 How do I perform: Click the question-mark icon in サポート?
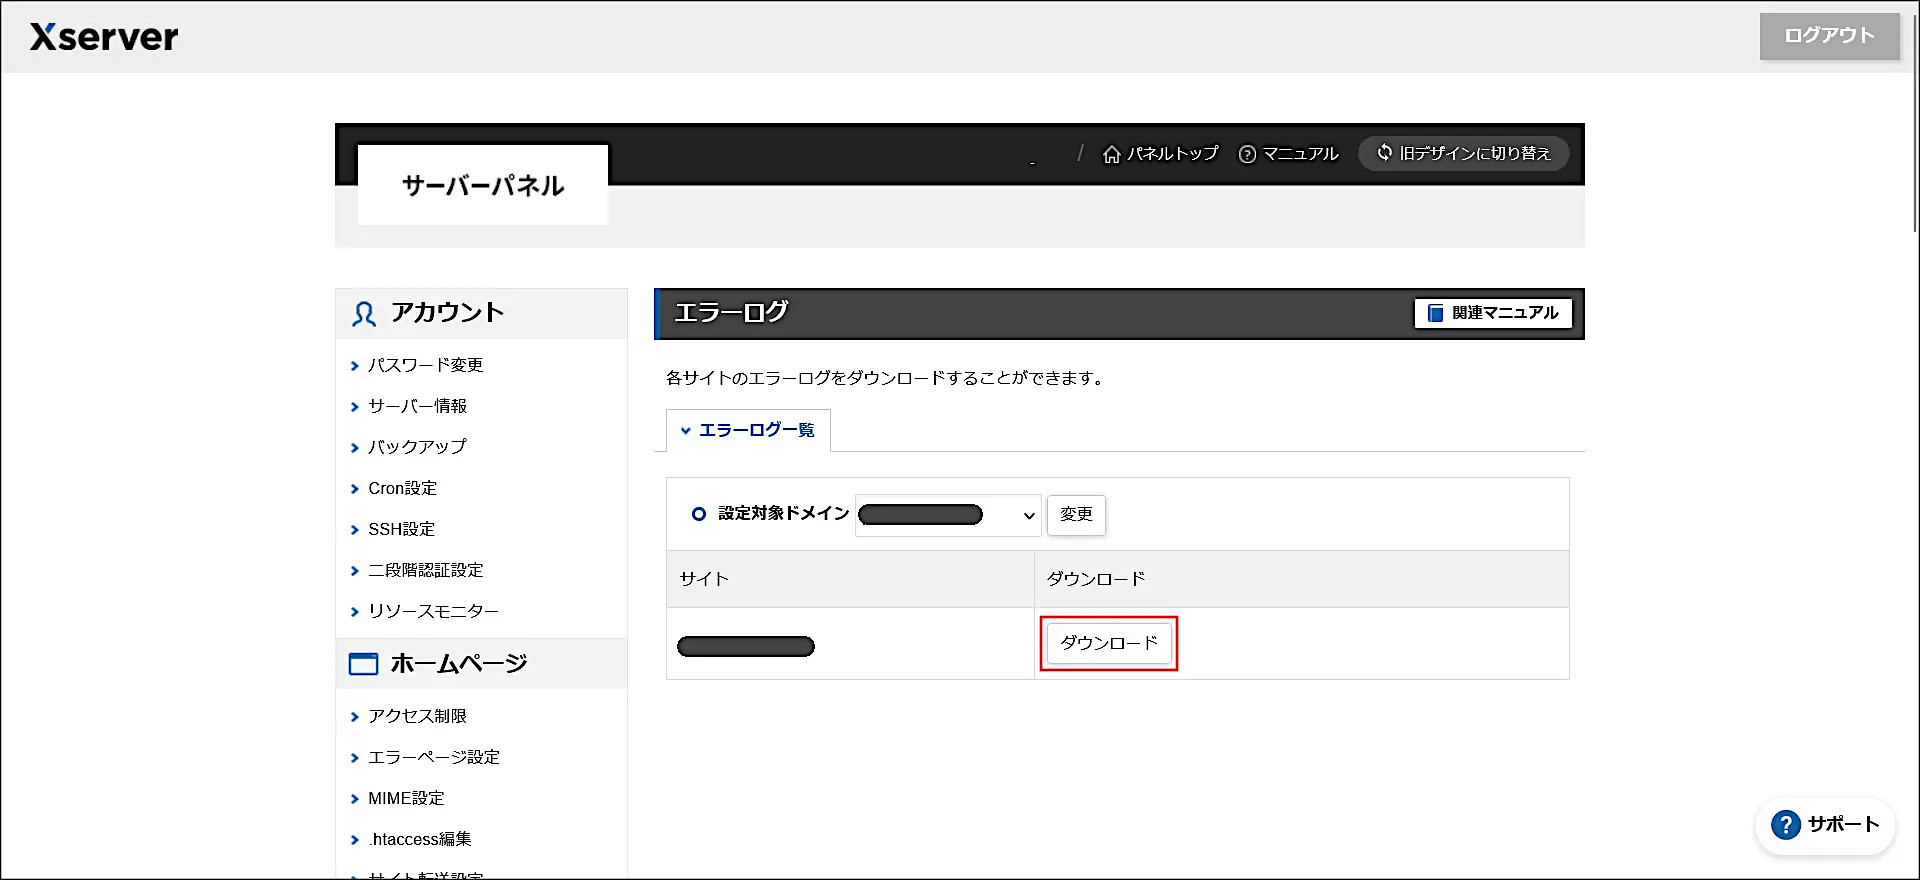[x=1785, y=825]
